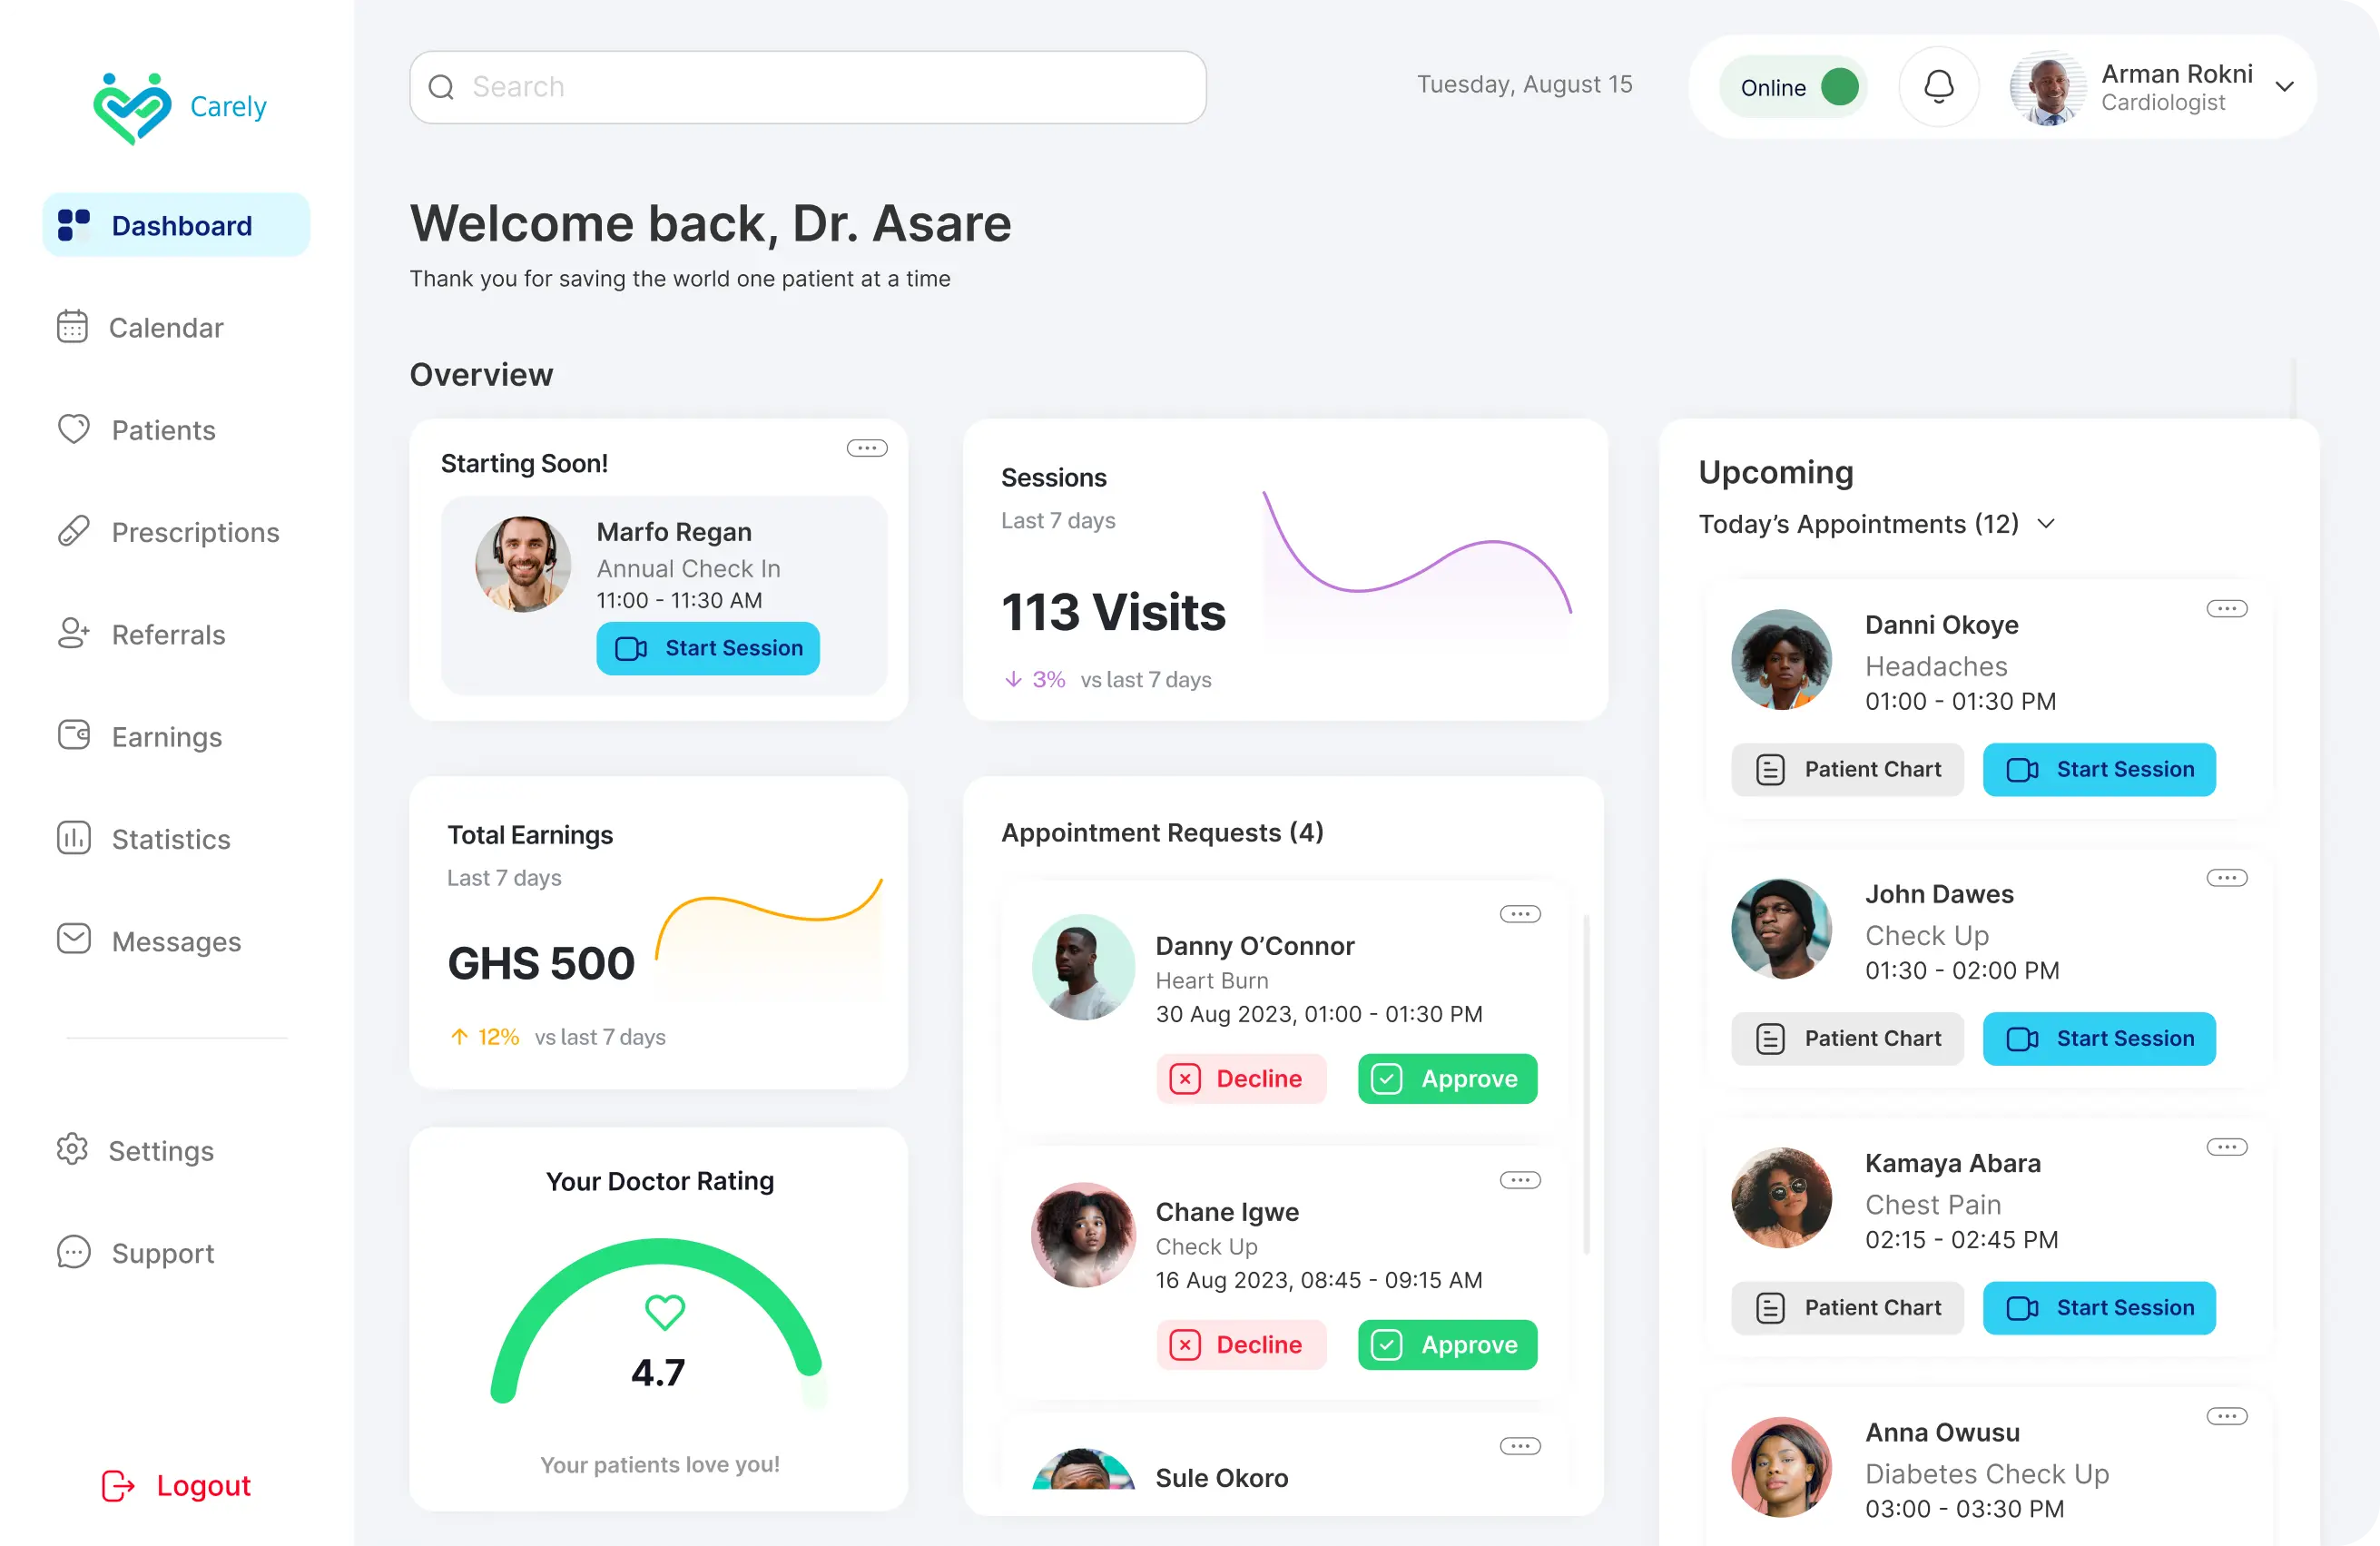Click the Referrals person-plus sidebar icon

point(73,633)
